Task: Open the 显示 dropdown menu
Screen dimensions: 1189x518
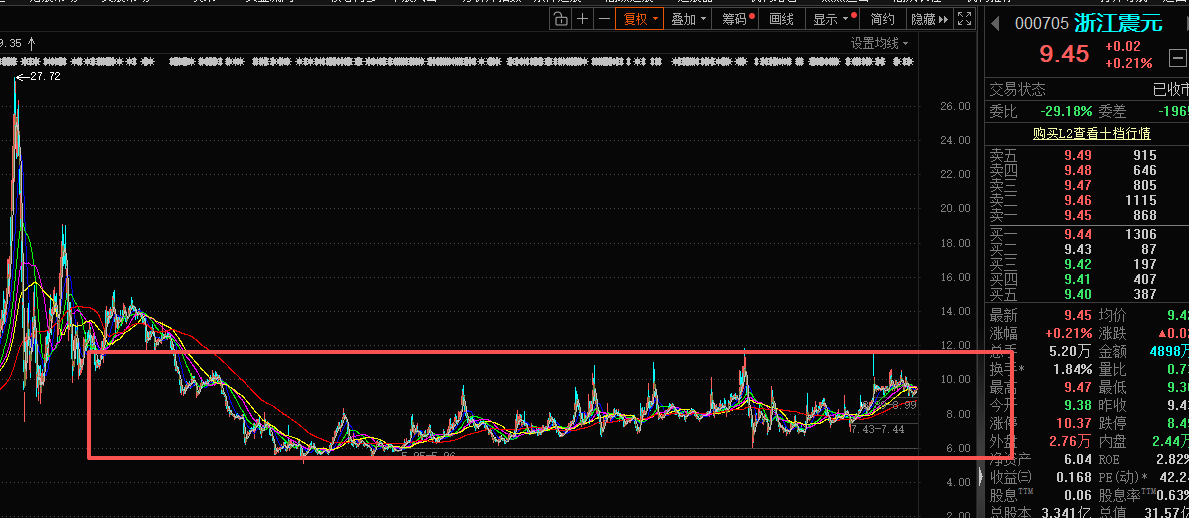Action: click(833, 19)
